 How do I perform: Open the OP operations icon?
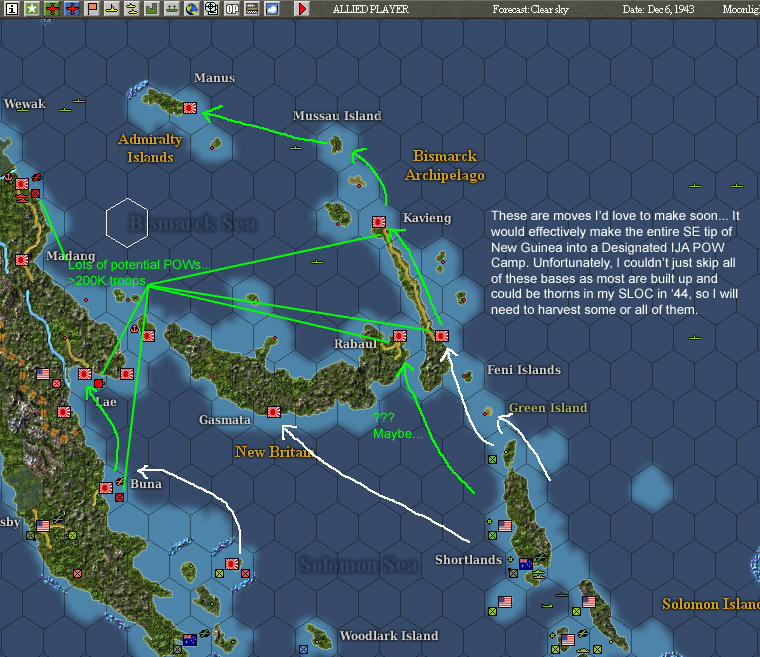click(232, 9)
